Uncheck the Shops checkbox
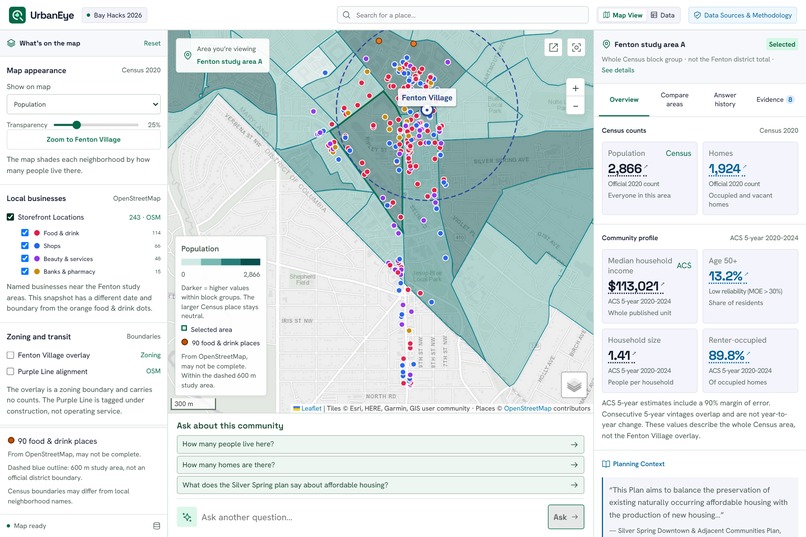 coord(25,246)
